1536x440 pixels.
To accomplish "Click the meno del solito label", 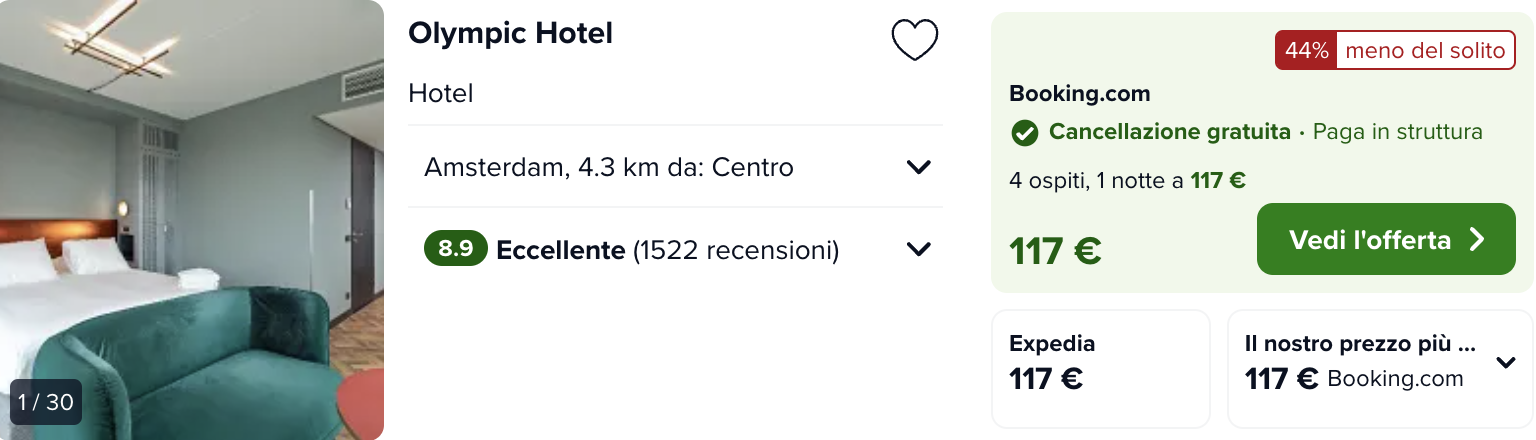I will [x=1425, y=50].
